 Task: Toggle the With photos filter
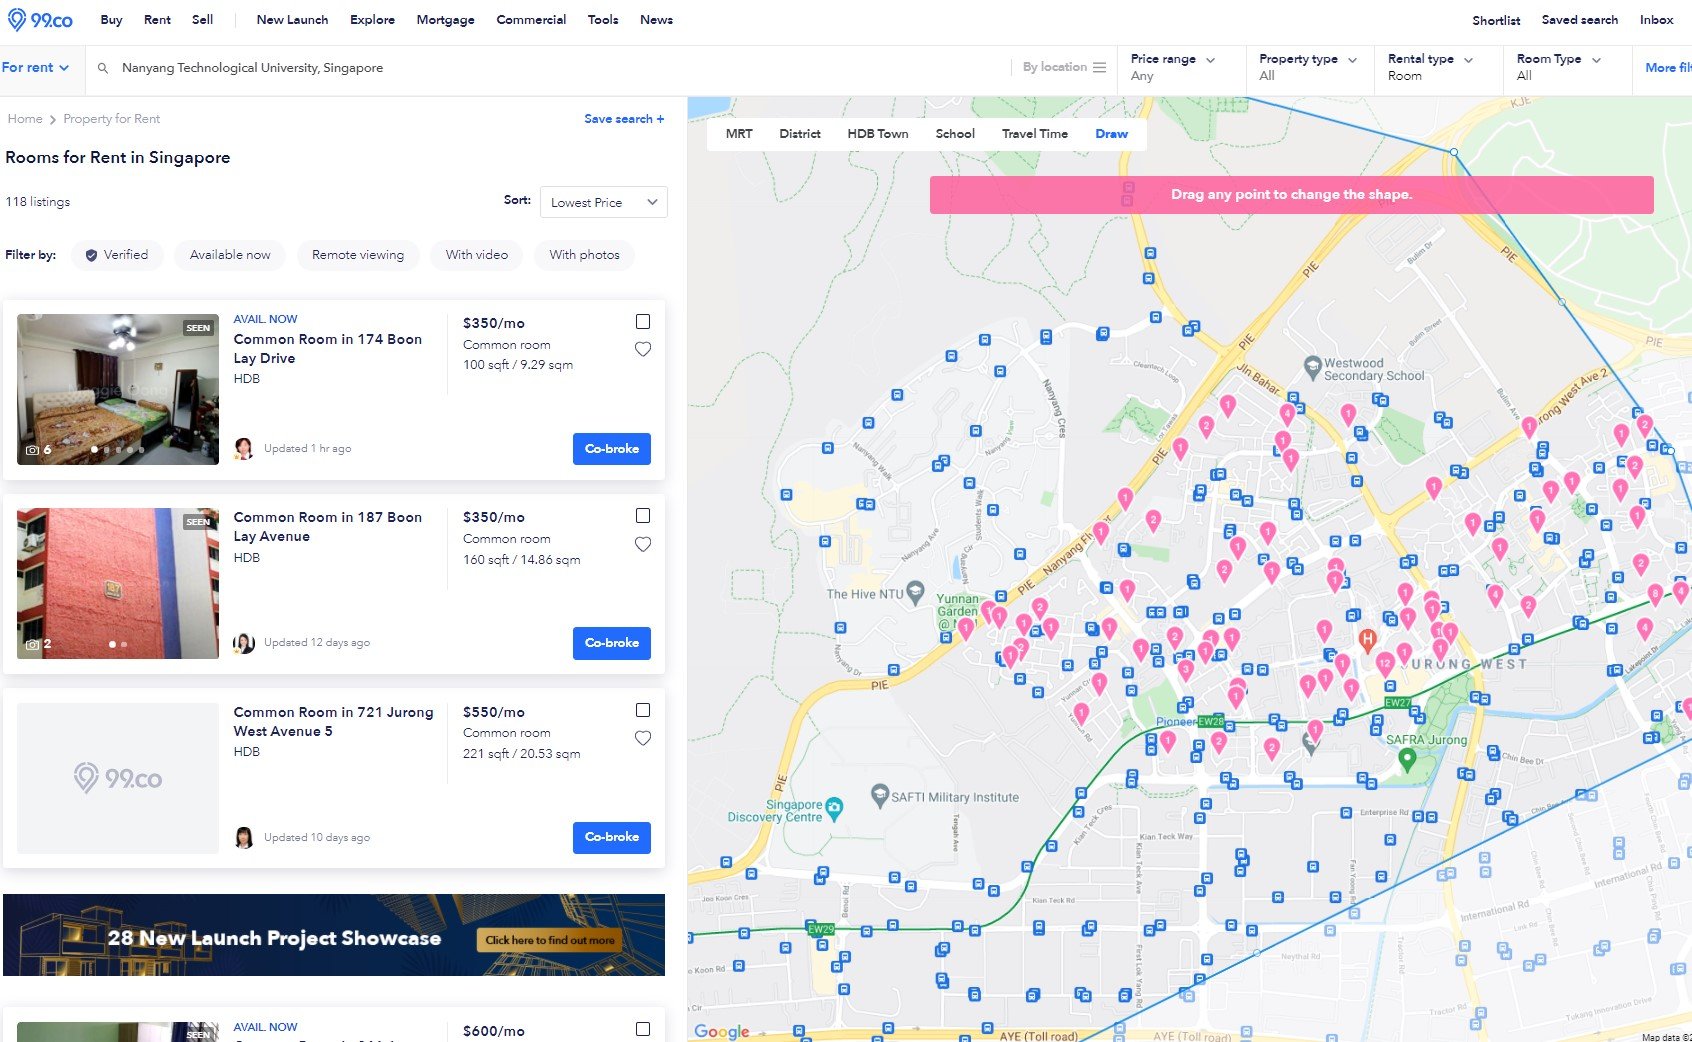(584, 255)
